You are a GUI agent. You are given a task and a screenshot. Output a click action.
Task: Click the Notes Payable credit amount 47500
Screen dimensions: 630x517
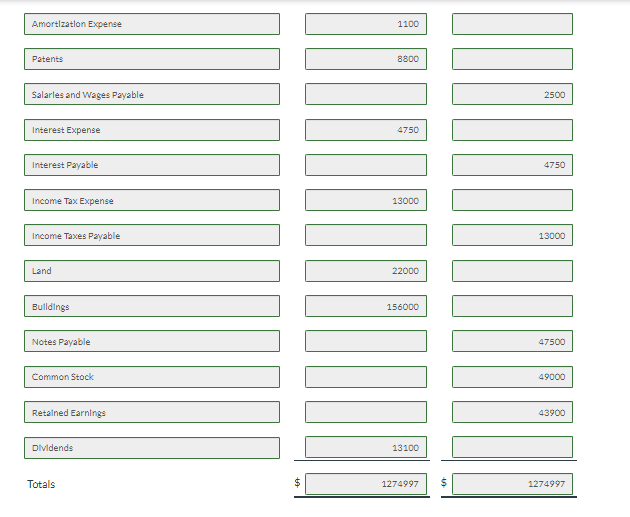[512, 341]
